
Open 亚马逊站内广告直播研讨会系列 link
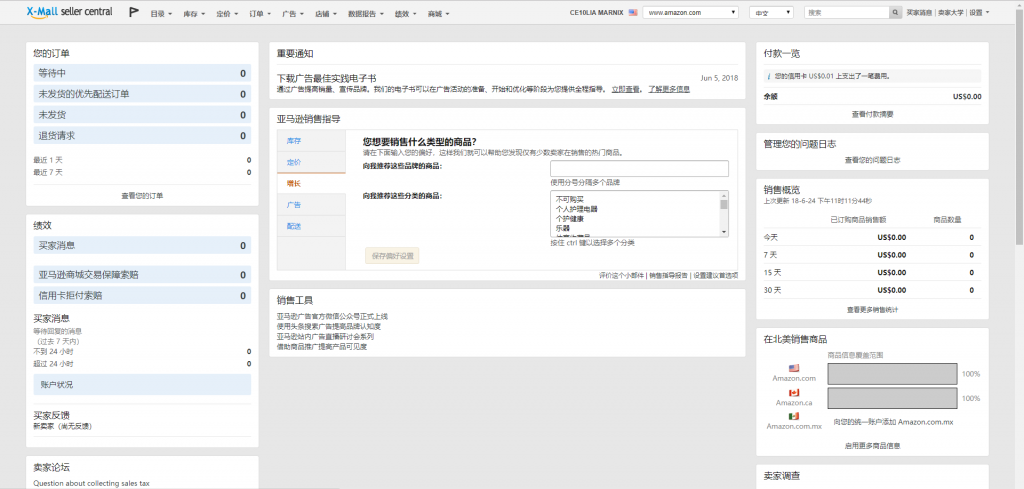click(x=325, y=337)
